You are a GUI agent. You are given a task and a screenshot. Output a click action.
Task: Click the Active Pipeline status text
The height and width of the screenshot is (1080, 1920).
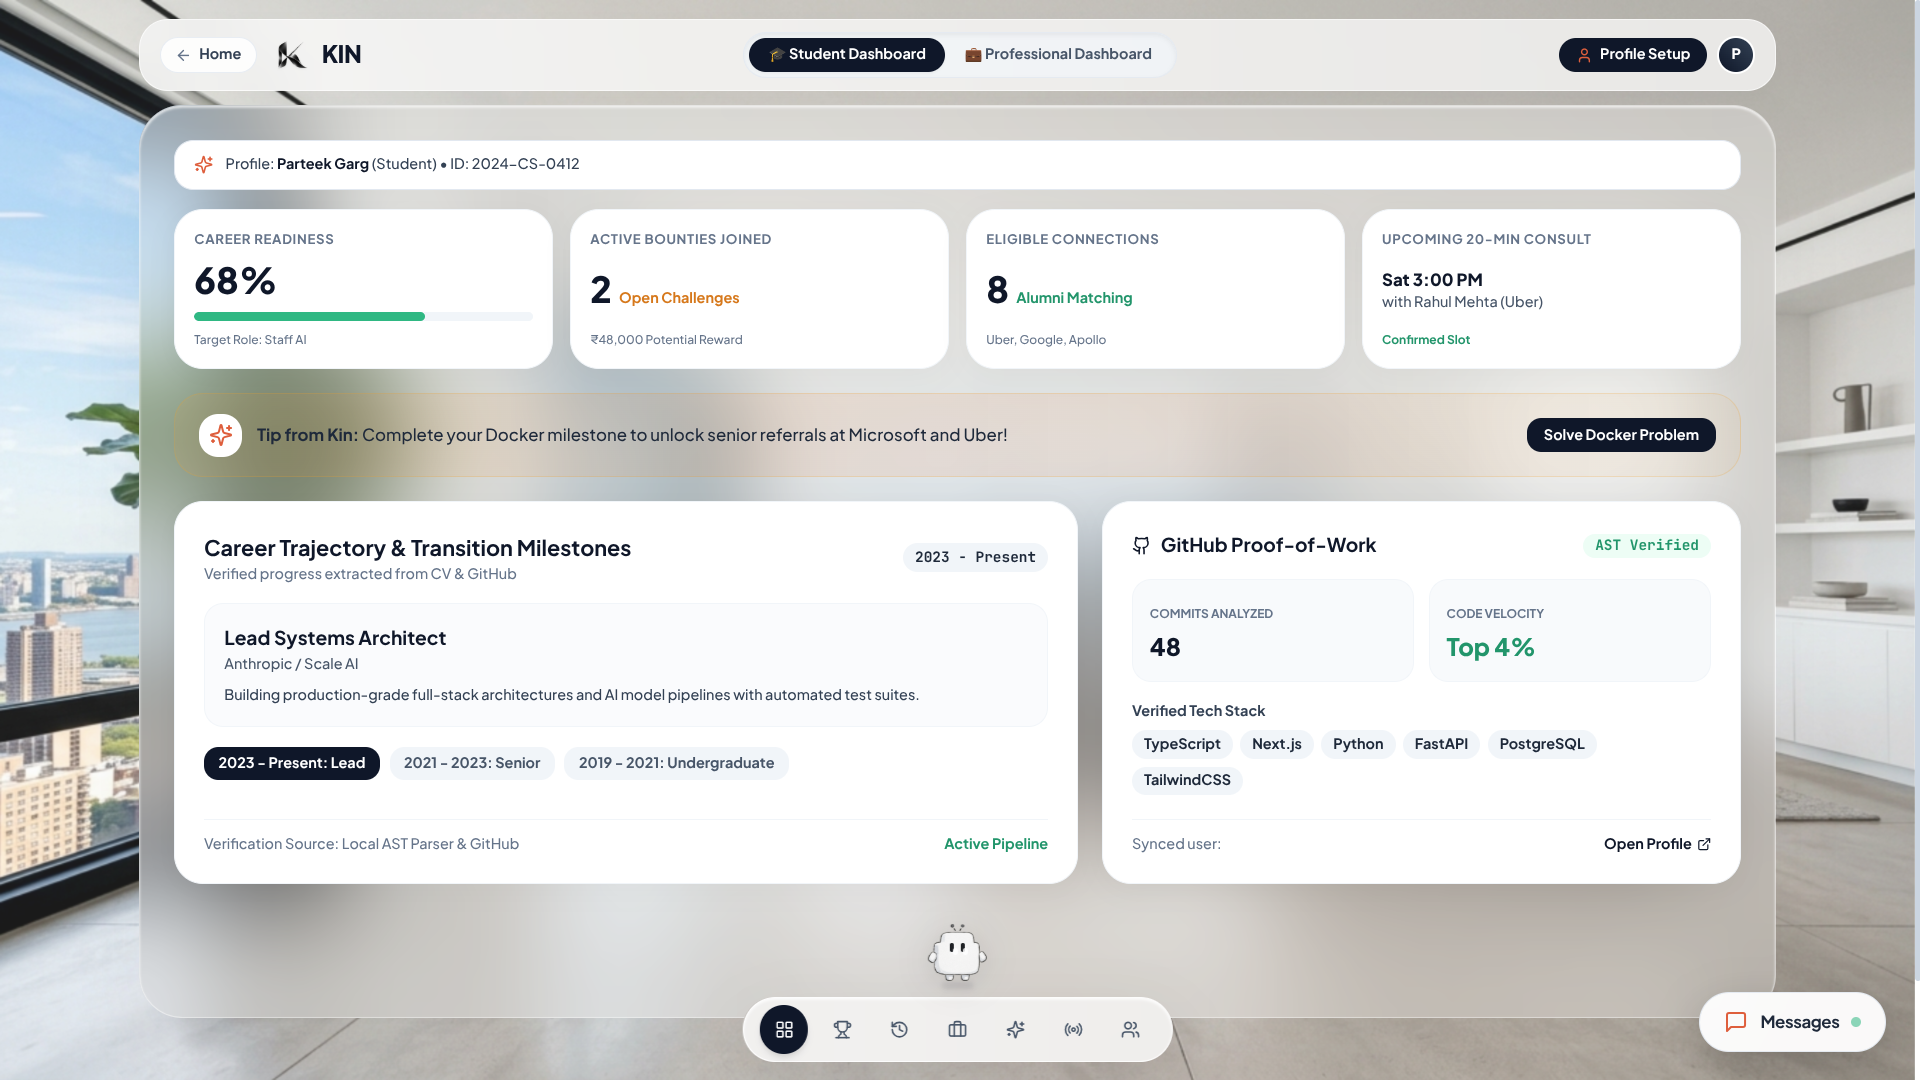click(x=996, y=844)
